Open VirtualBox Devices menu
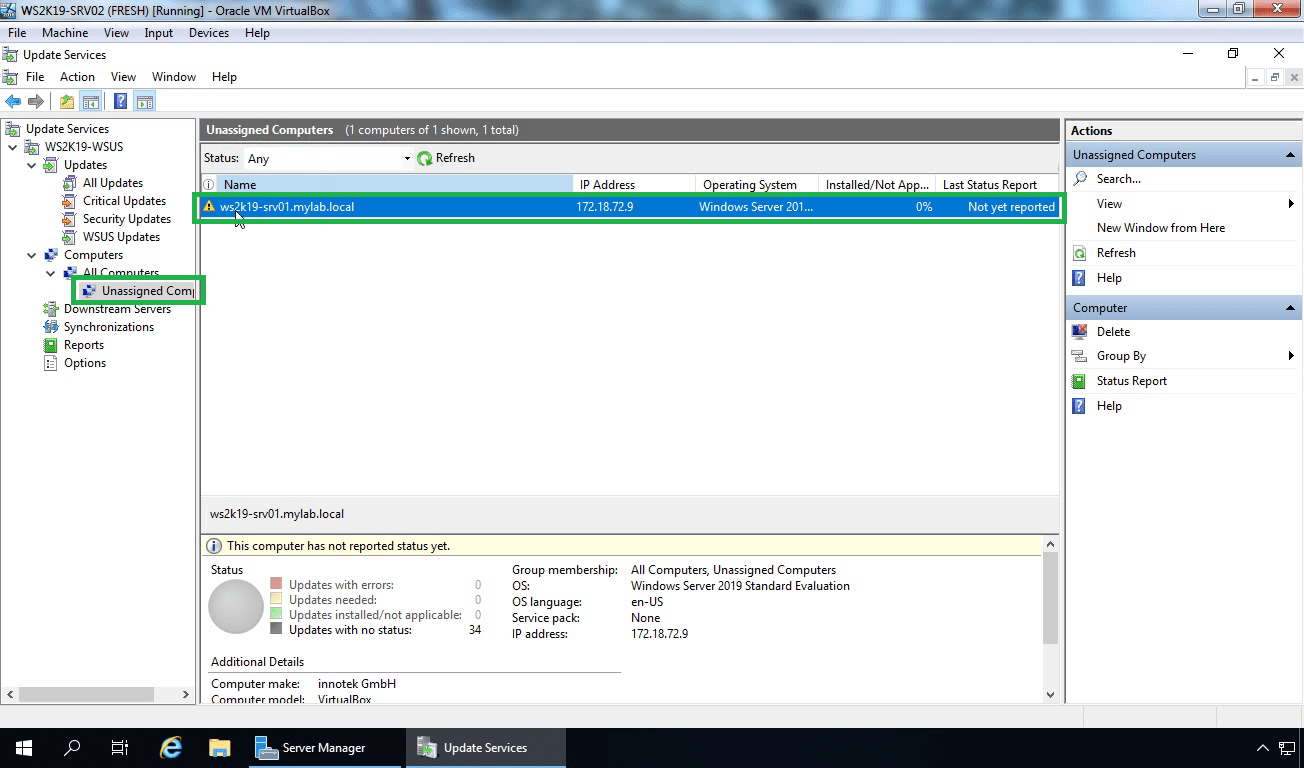This screenshot has height=768, width=1304. click(x=209, y=33)
